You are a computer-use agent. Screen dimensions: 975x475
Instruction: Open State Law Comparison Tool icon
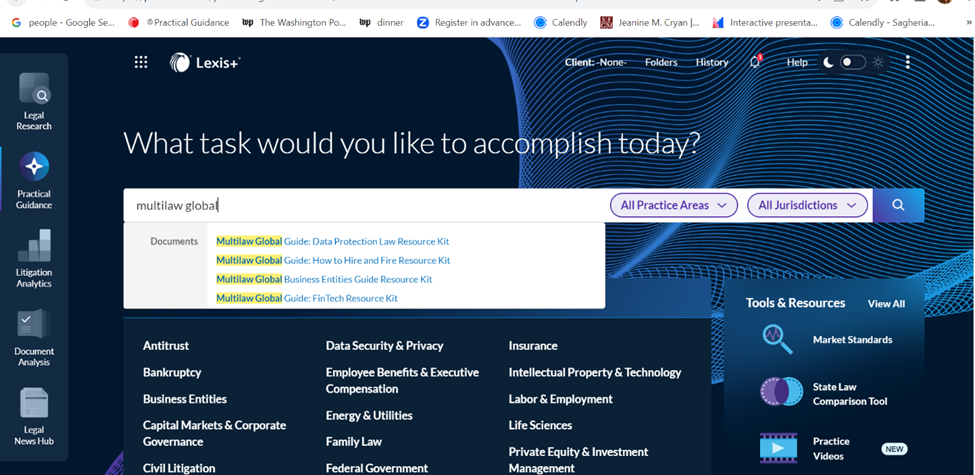[782, 392]
